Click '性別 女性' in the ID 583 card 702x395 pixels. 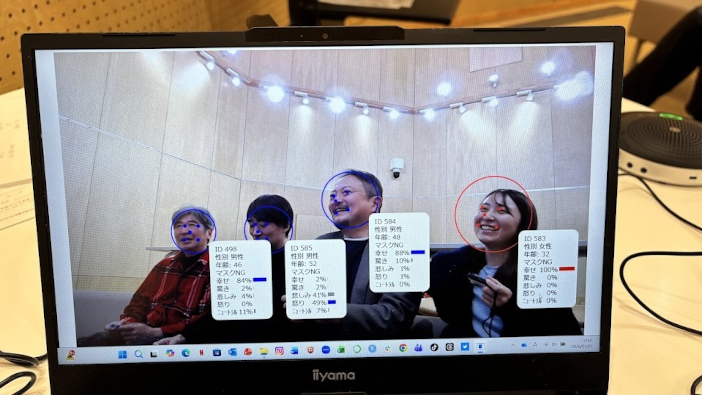(537, 246)
